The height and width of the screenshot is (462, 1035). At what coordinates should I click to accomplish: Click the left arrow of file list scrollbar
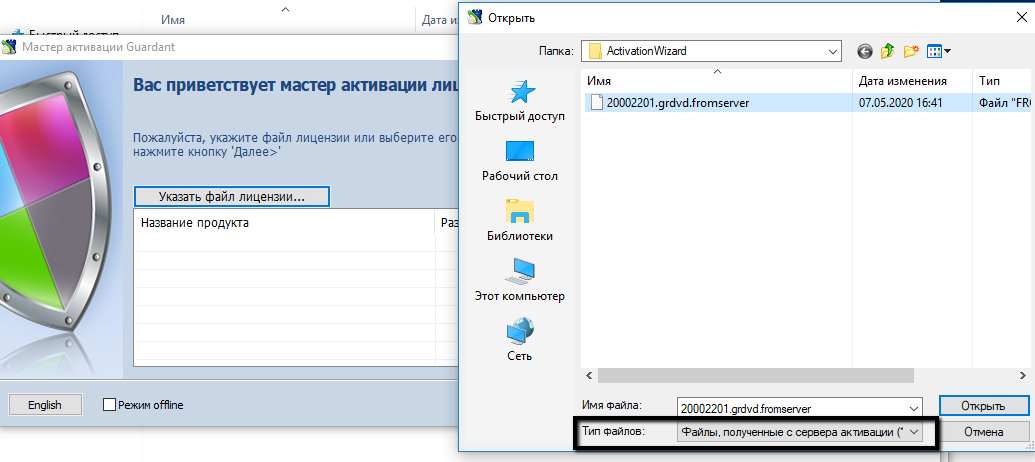coord(589,375)
